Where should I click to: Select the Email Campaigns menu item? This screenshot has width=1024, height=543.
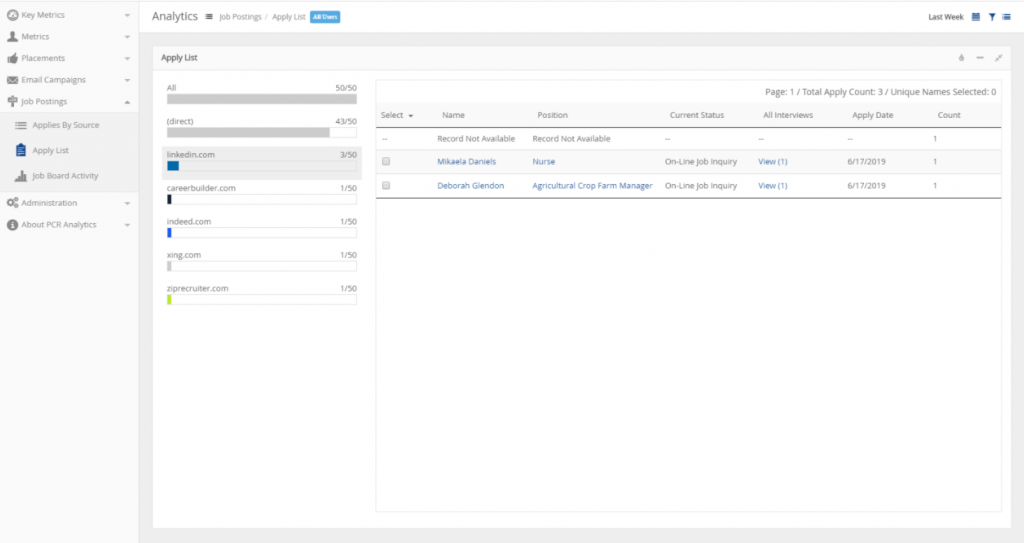(54, 80)
